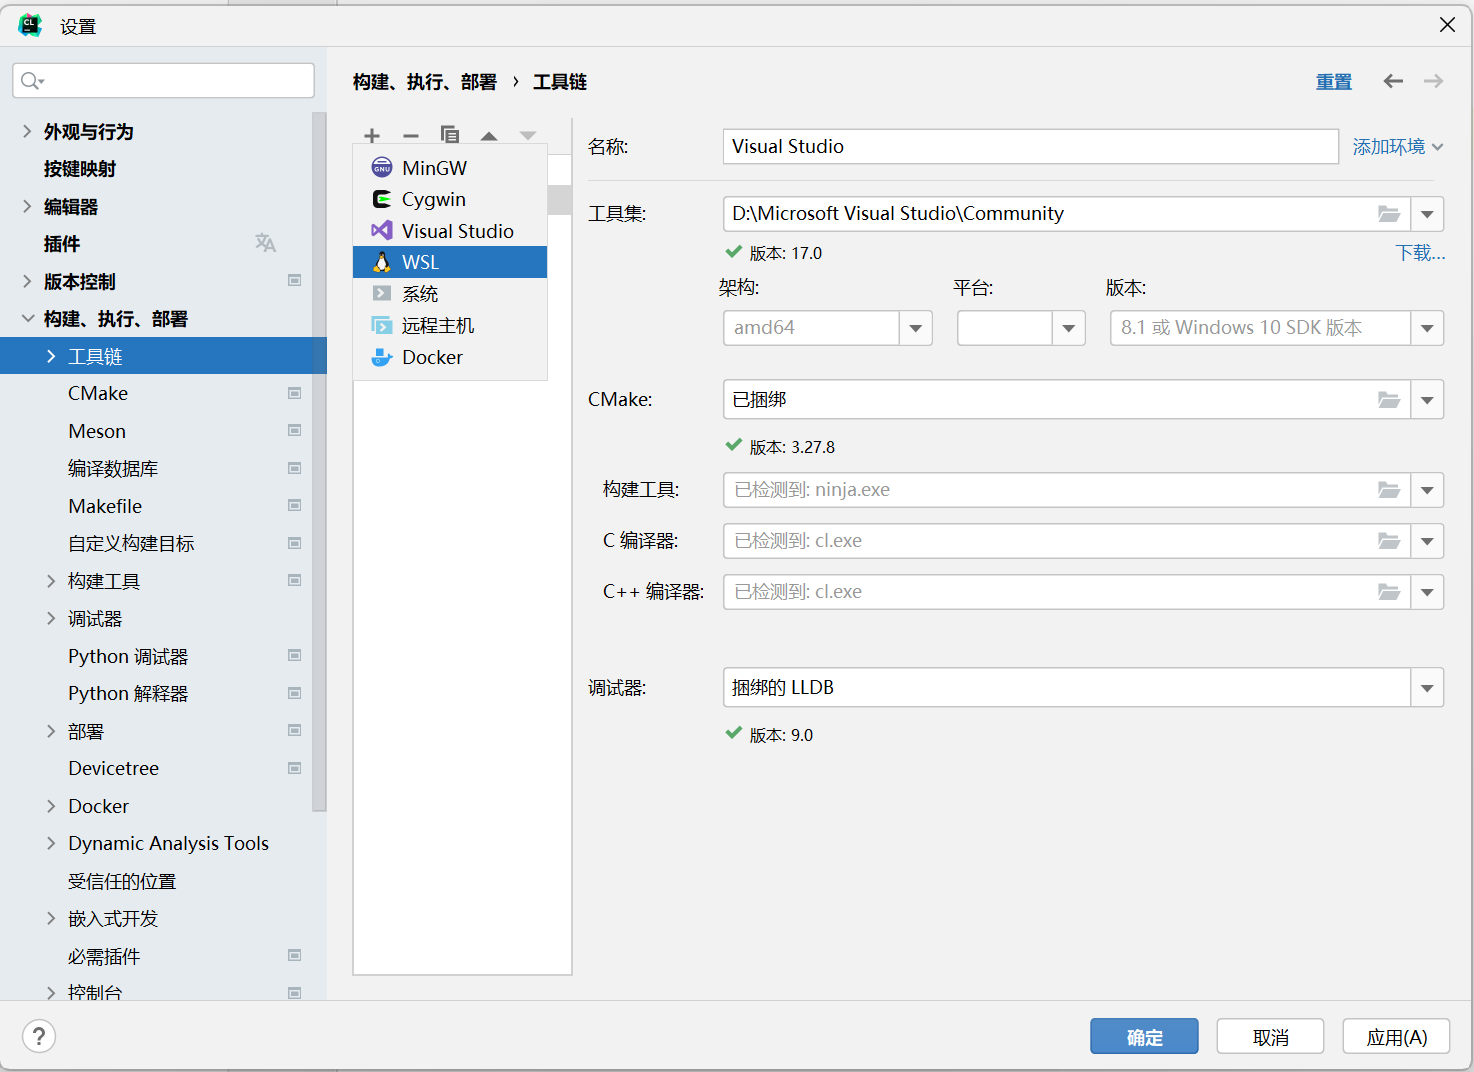This screenshot has width=1474, height=1072.
Task: Click project-level icon beside 版本控制
Action: [x=294, y=281]
